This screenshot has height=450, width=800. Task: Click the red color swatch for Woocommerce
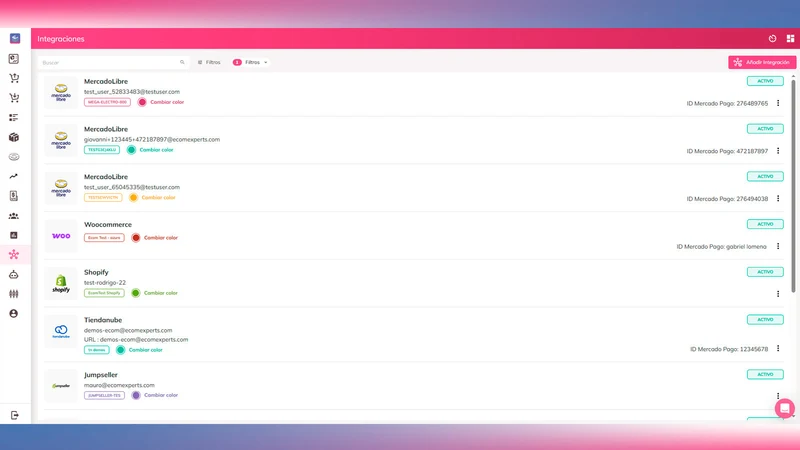pyautogui.click(x=136, y=238)
